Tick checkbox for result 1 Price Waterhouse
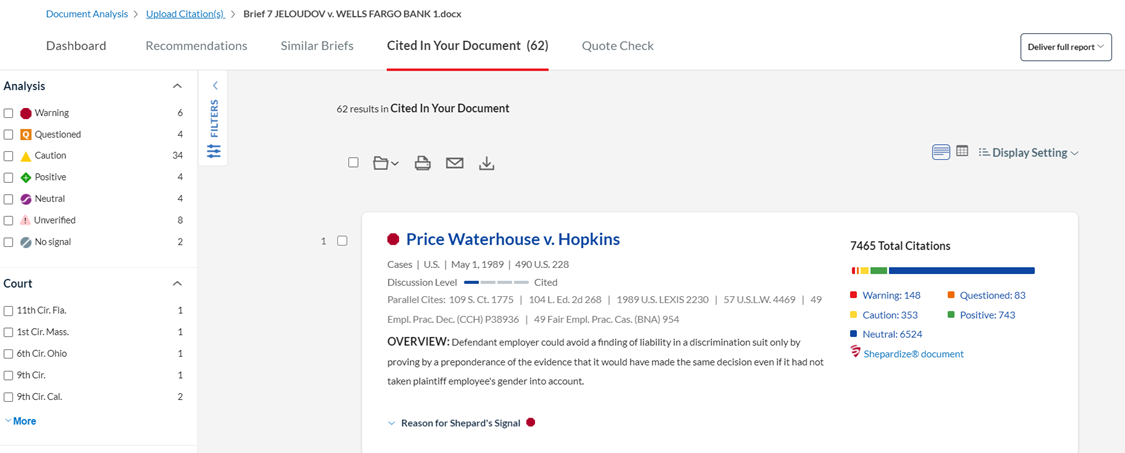 pyautogui.click(x=342, y=241)
